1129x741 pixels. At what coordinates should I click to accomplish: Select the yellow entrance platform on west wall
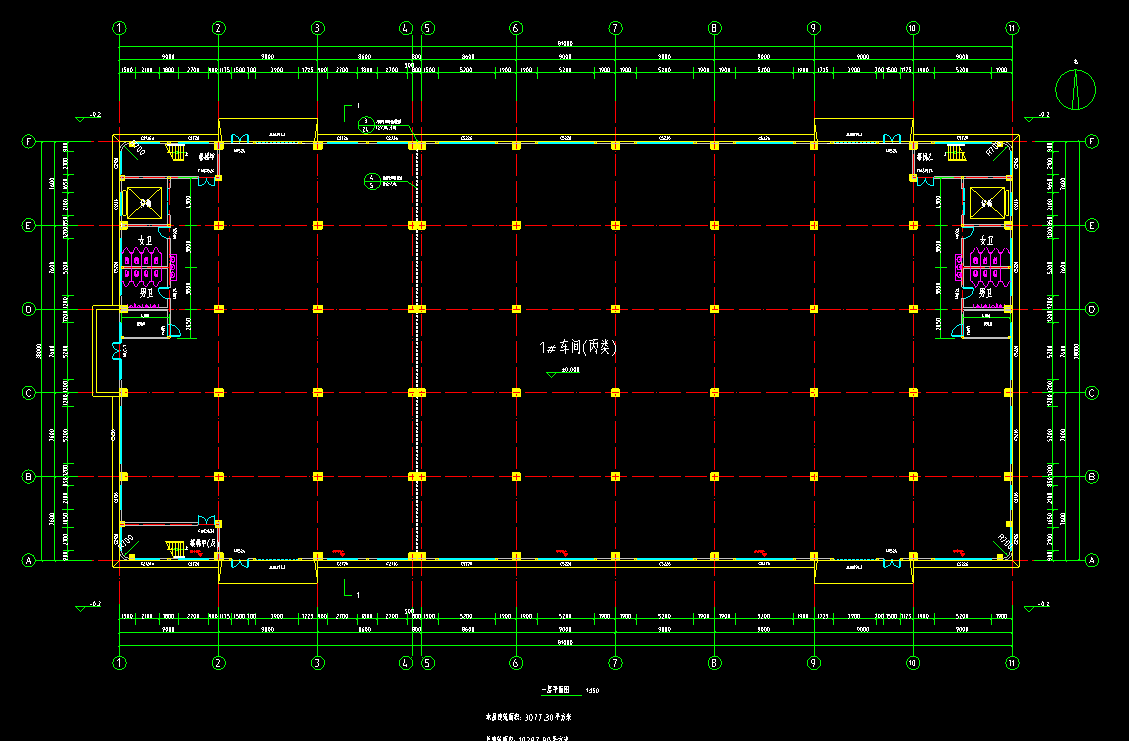click(x=105, y=350)
